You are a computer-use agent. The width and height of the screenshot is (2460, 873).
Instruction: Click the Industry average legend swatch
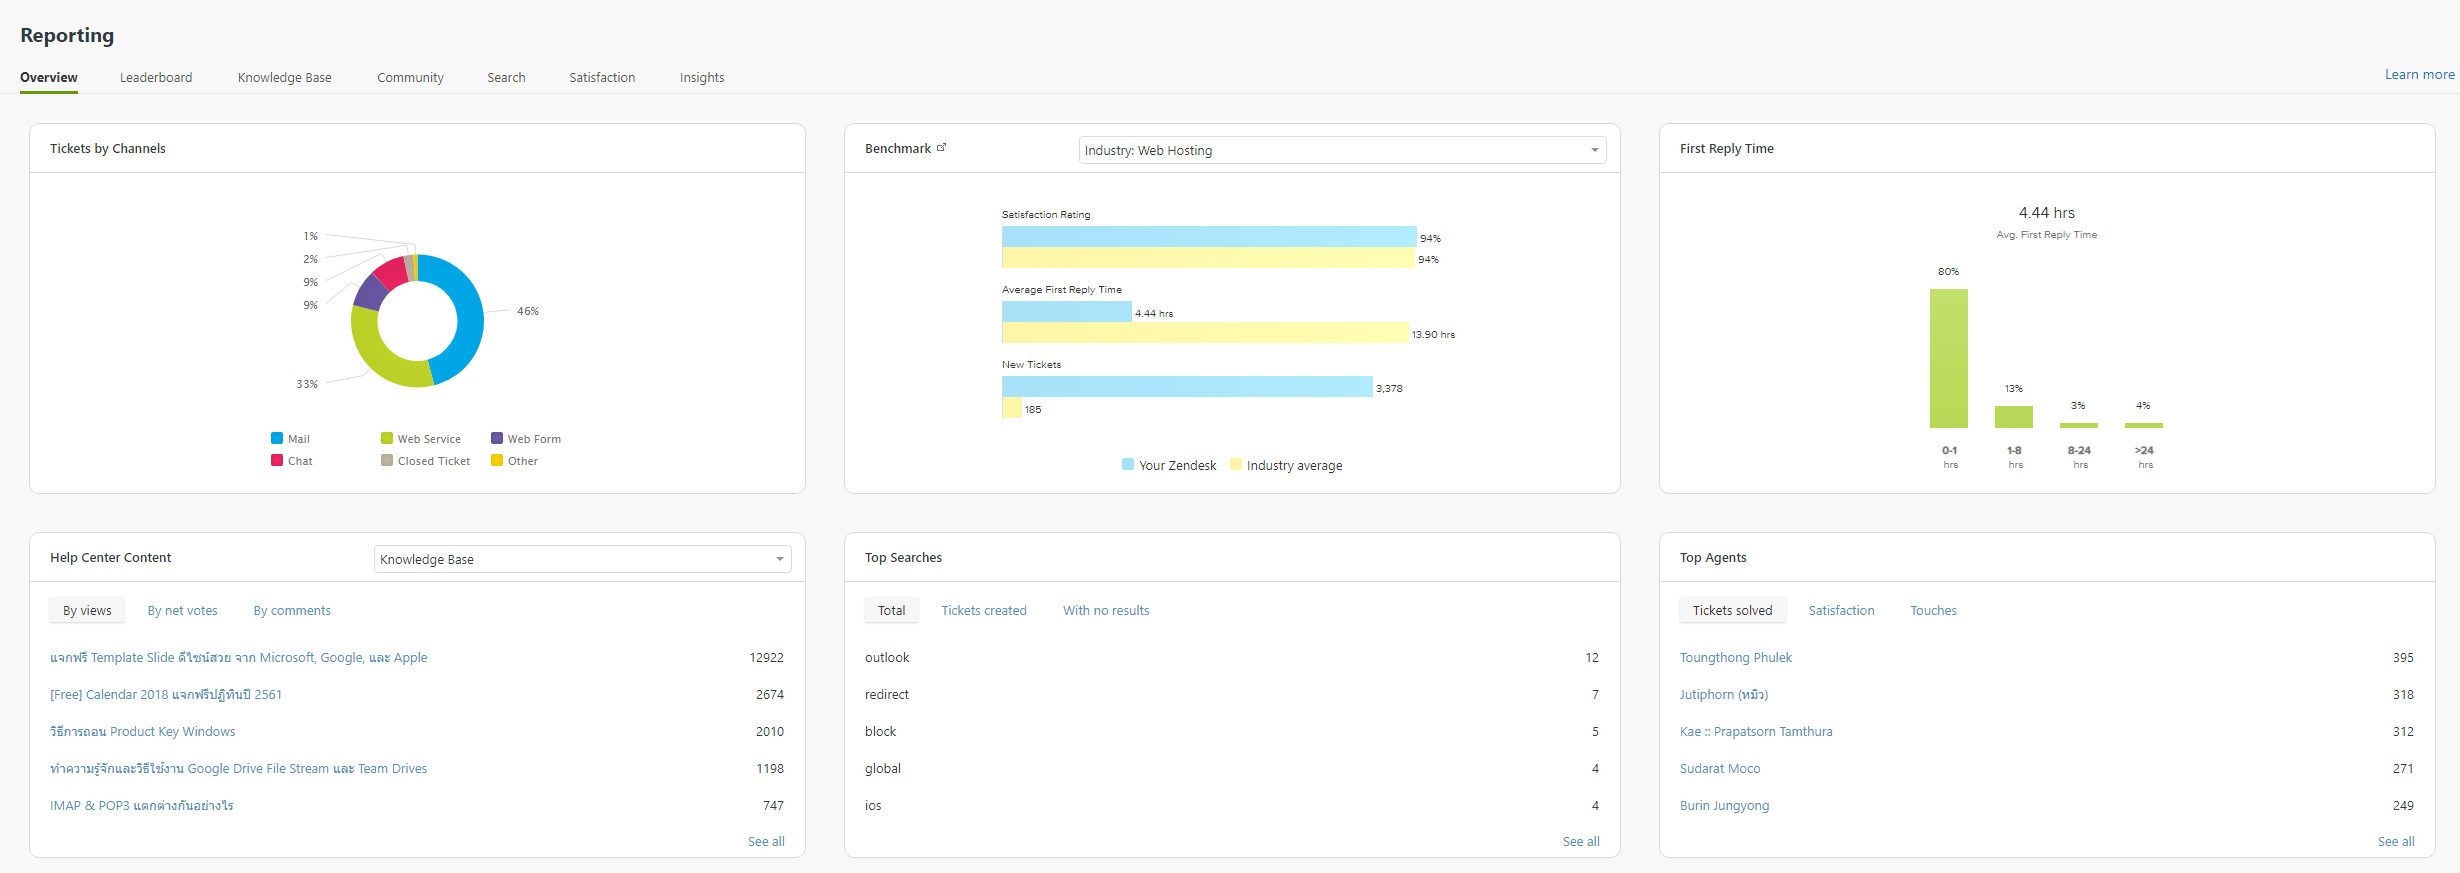click(1236, 465)
